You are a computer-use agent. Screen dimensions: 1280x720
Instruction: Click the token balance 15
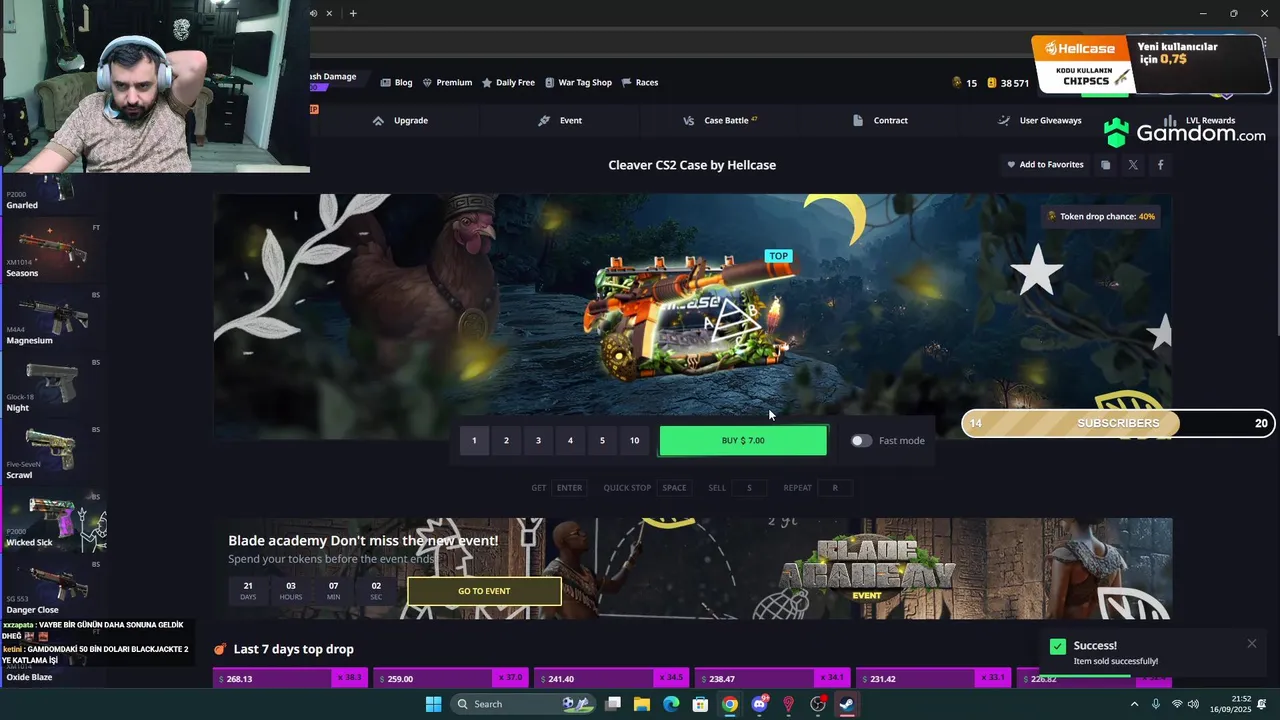click(x=965, y=83)
